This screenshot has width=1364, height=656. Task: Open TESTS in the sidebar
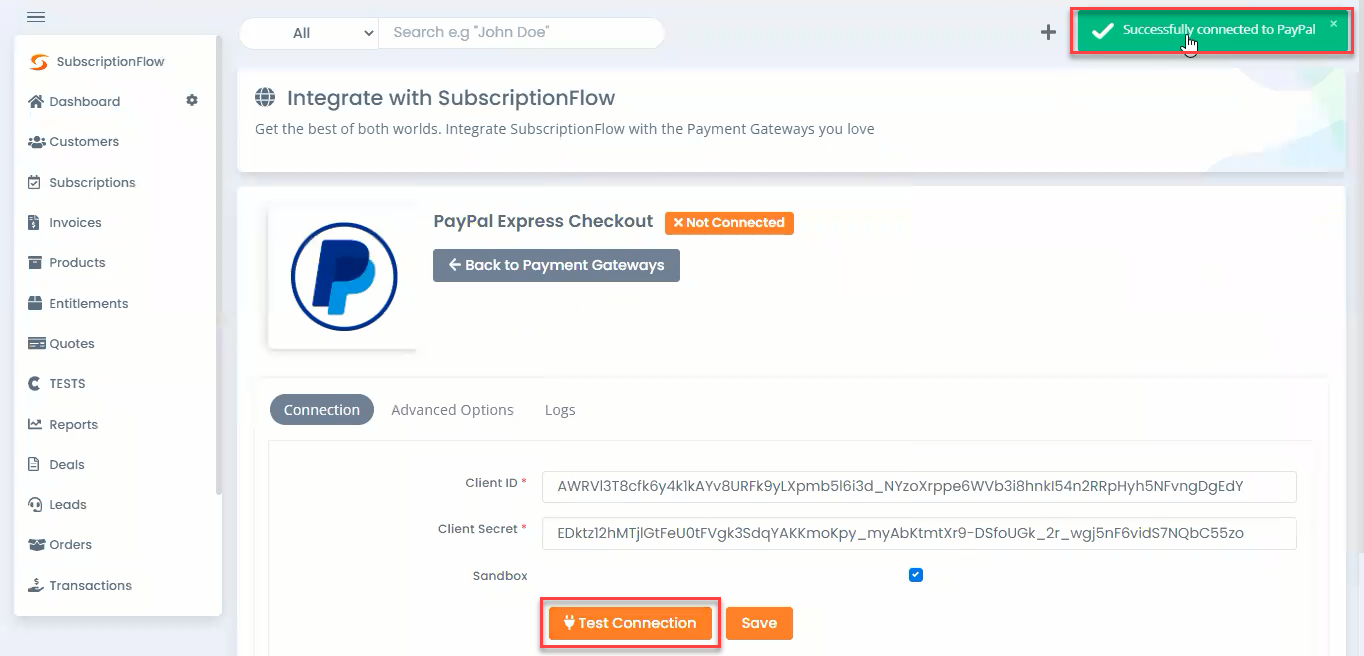(x=67, y=383)
